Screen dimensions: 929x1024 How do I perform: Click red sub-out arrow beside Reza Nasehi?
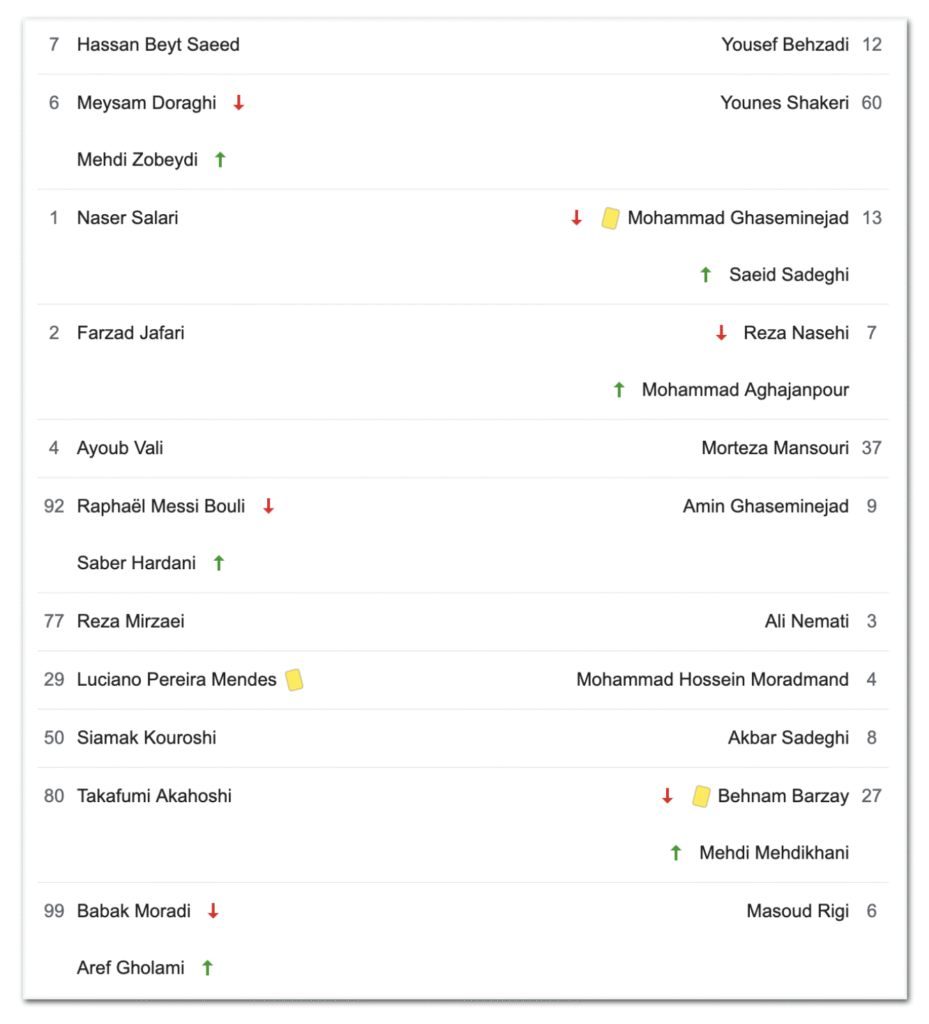click(x=721, y=333)
